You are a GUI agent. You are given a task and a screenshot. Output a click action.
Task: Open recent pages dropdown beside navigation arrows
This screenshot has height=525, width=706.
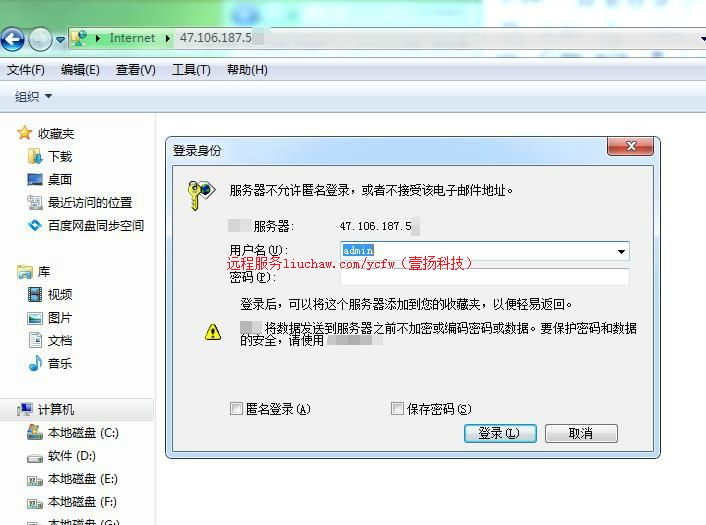coord(61,40)
